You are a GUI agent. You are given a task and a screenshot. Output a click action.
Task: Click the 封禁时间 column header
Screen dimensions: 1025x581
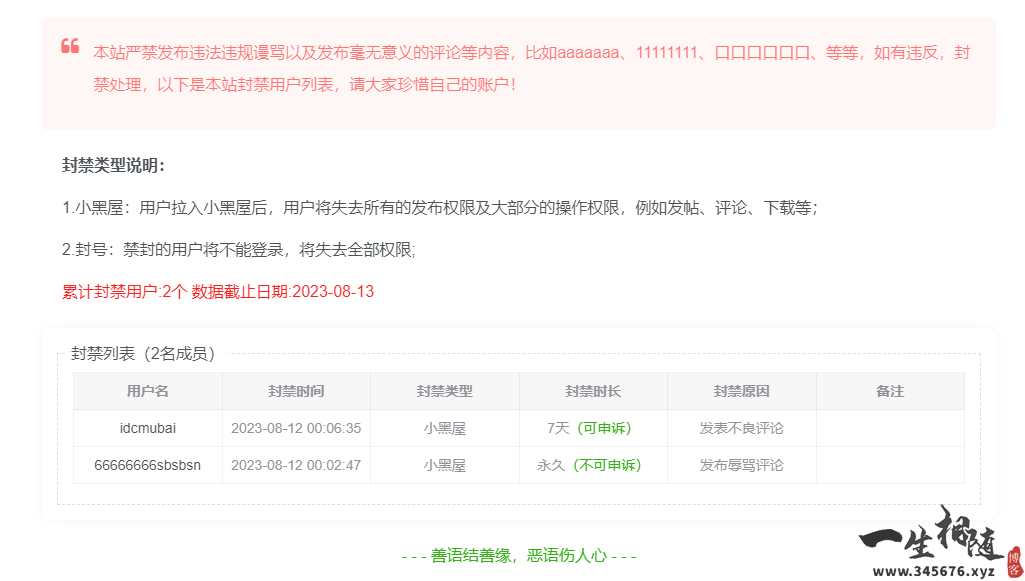click(x=295, y=391)
